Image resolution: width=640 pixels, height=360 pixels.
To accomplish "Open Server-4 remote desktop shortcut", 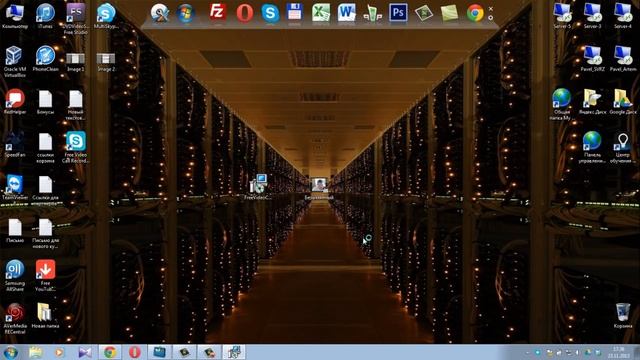I will [x=623, y=16].
